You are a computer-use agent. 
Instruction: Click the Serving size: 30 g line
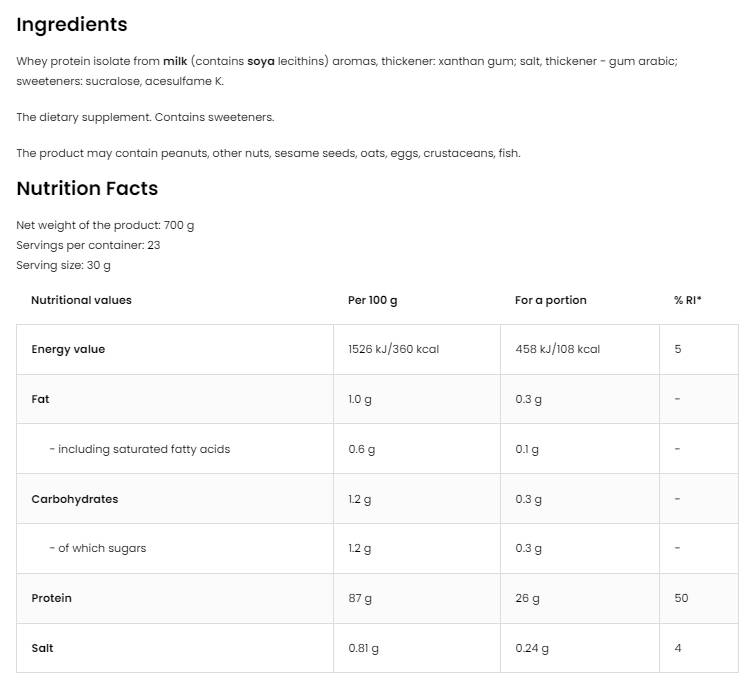point(63,265)
